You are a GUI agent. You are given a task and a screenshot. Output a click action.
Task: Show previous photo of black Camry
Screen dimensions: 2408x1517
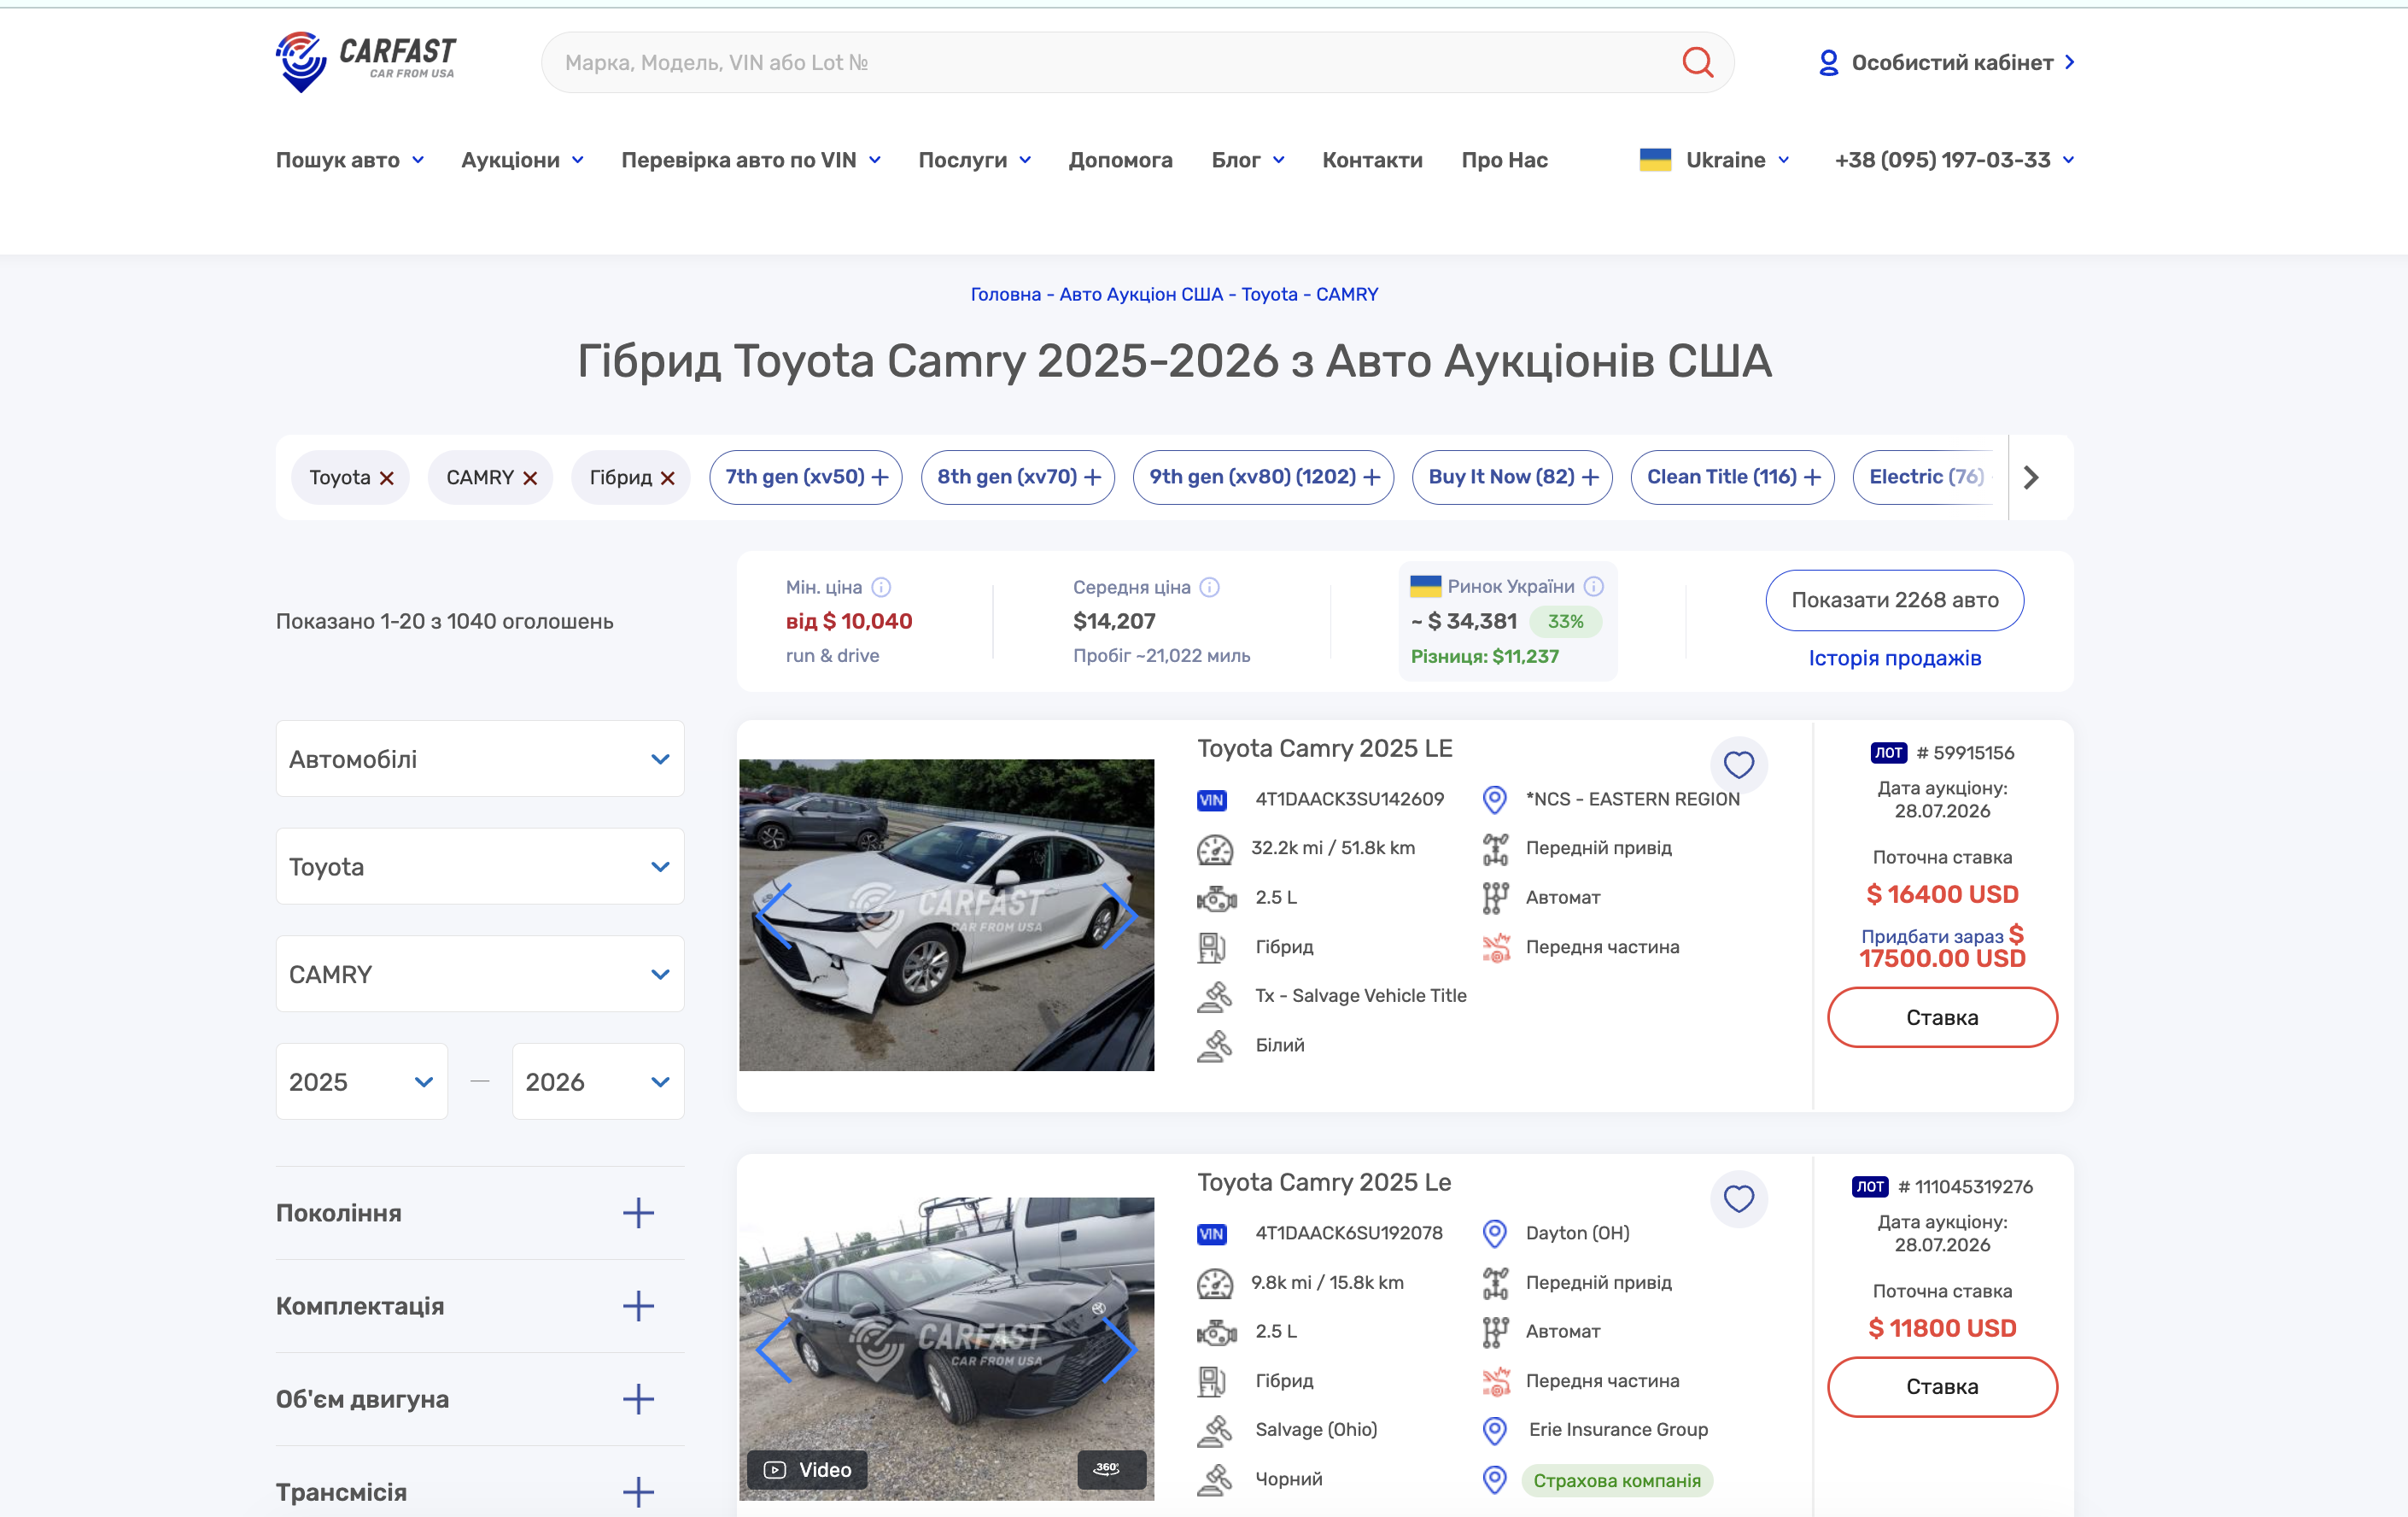[x=774, y=1349]
